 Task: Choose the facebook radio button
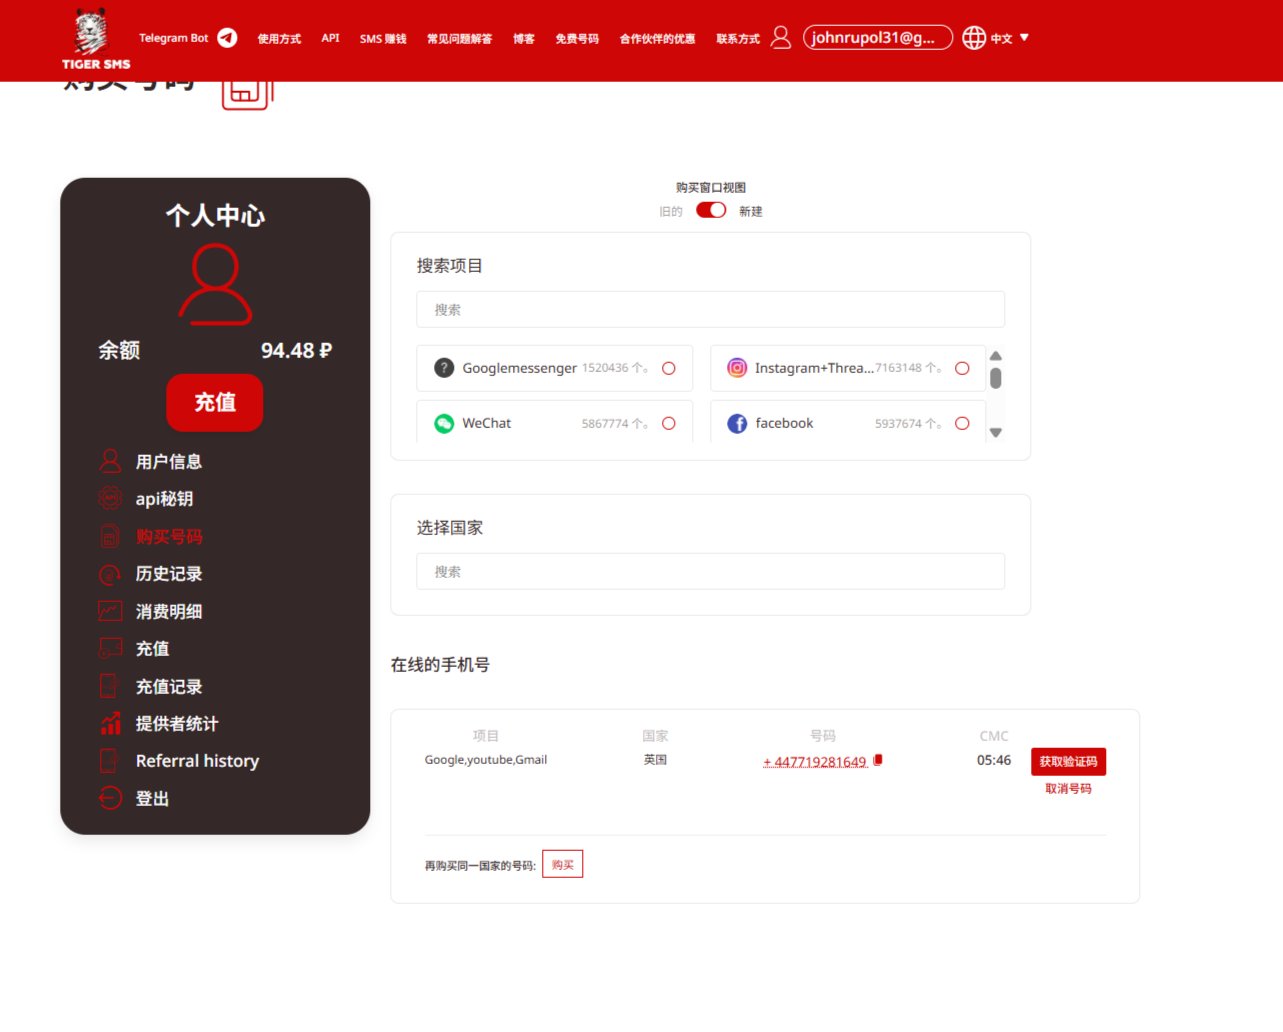tap(962, 424)
